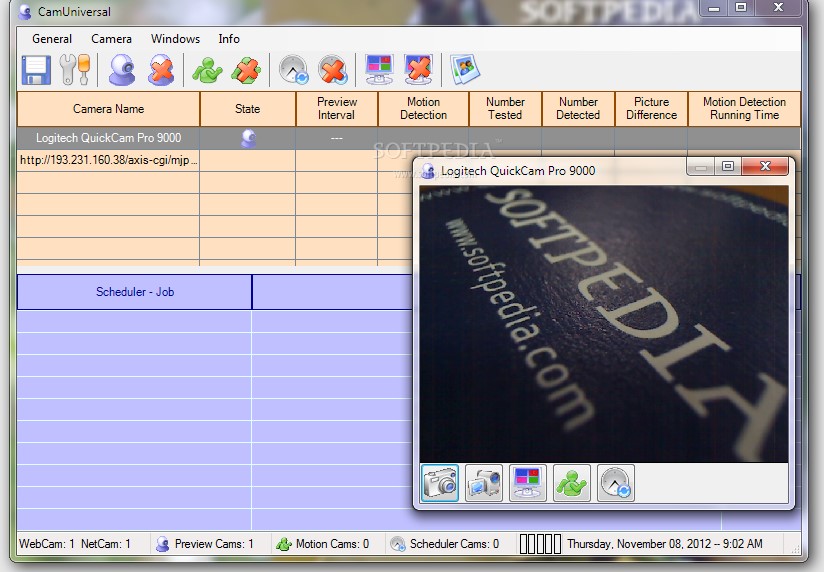Start motion detection with green figure icon
This screenshot has height=572, width=824.
click(x=207, y=70)
